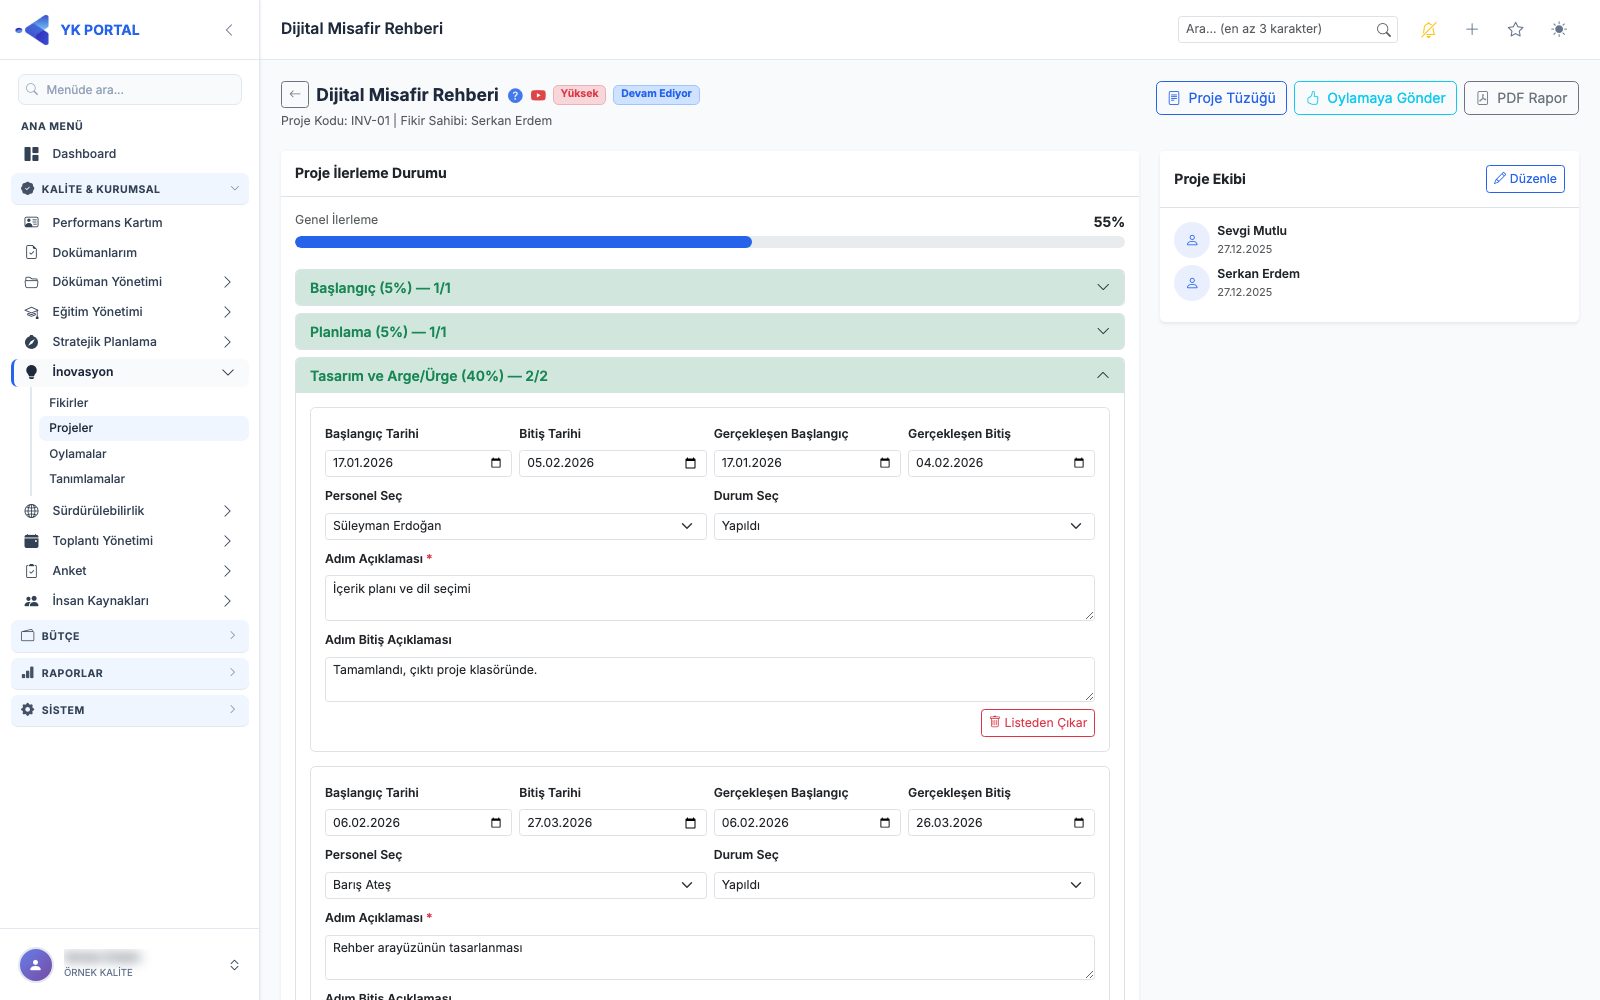Open Dashboard from the main menu
The image size is (1600, 1000).
tap(130, 154)
